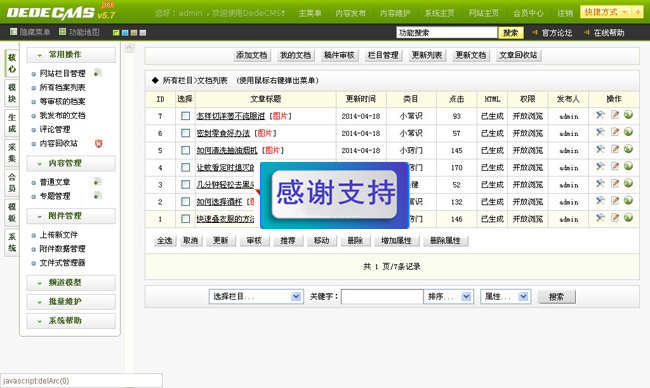
Task: Click the edit pencil icon for article ID 1
Action: (615, 218)
